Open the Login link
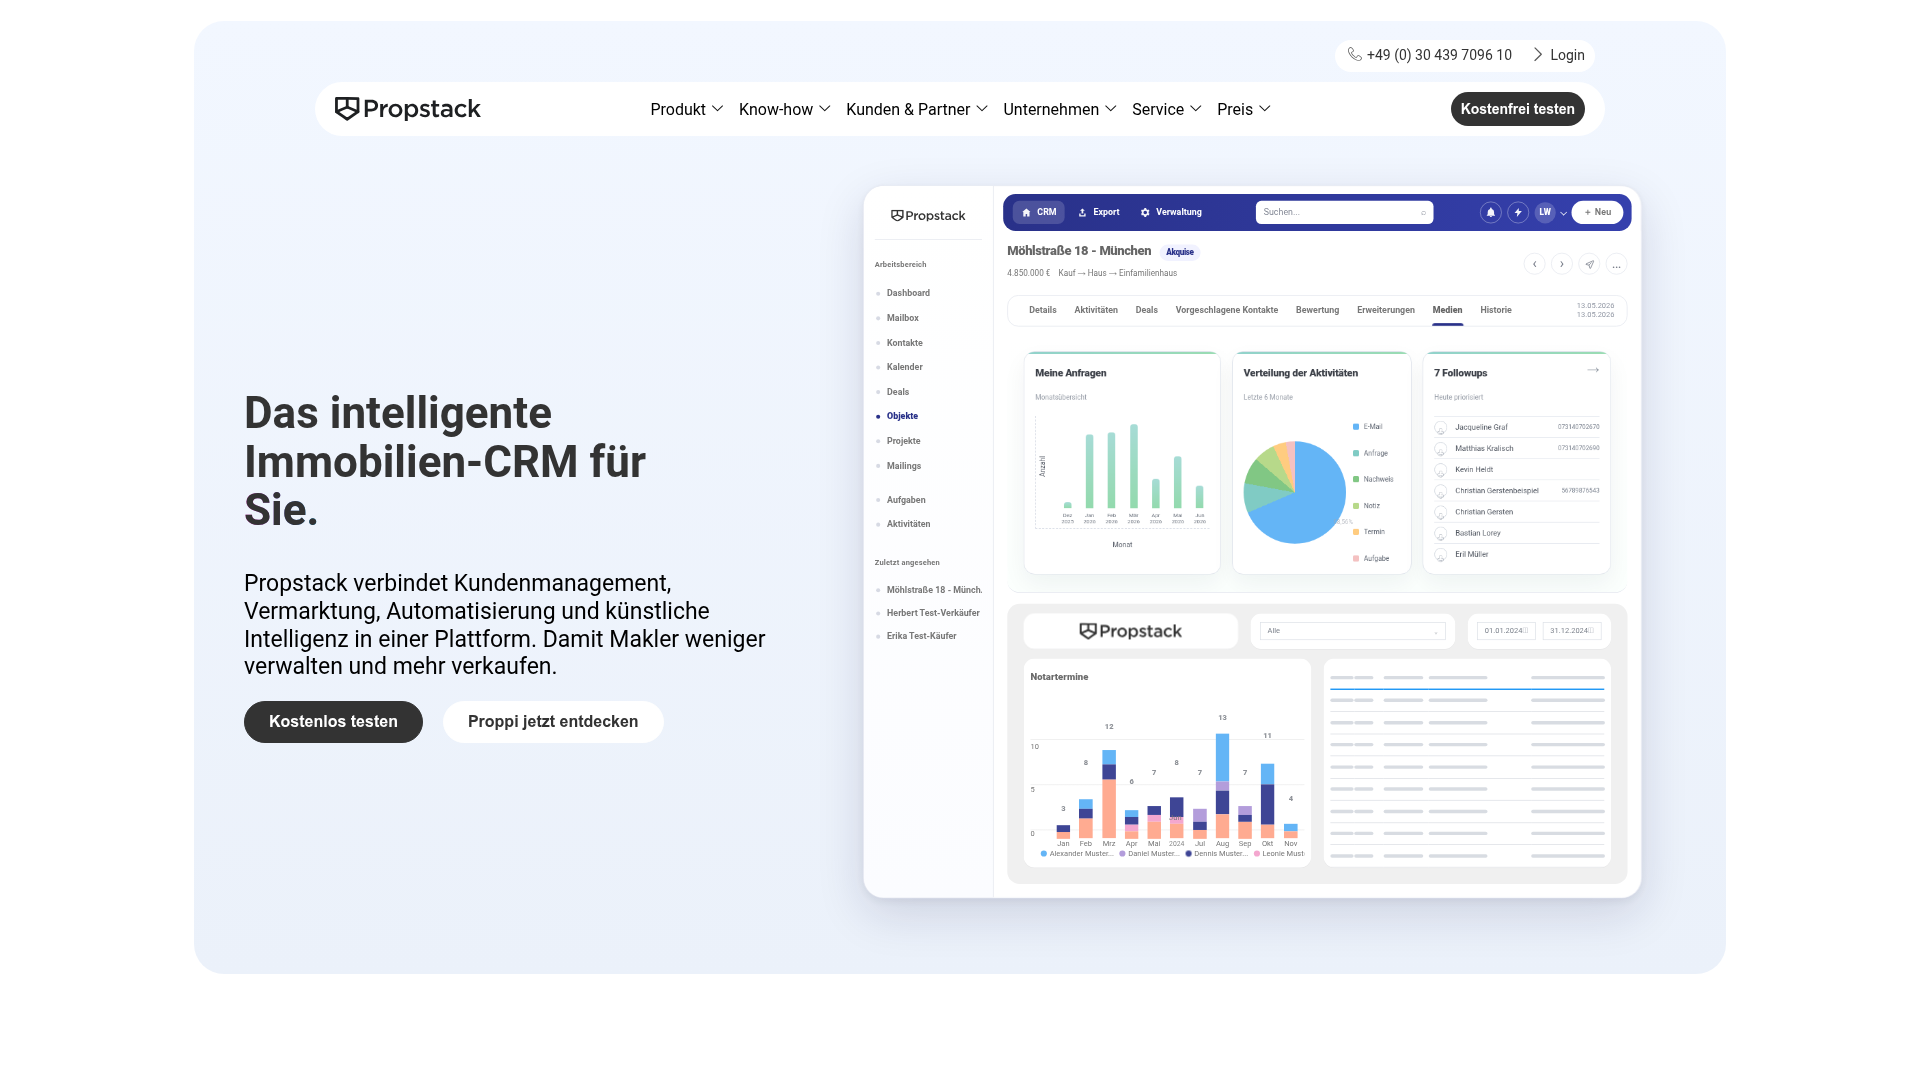This screenshot has height=1080, width=1920. click(x=1559, y=55)
